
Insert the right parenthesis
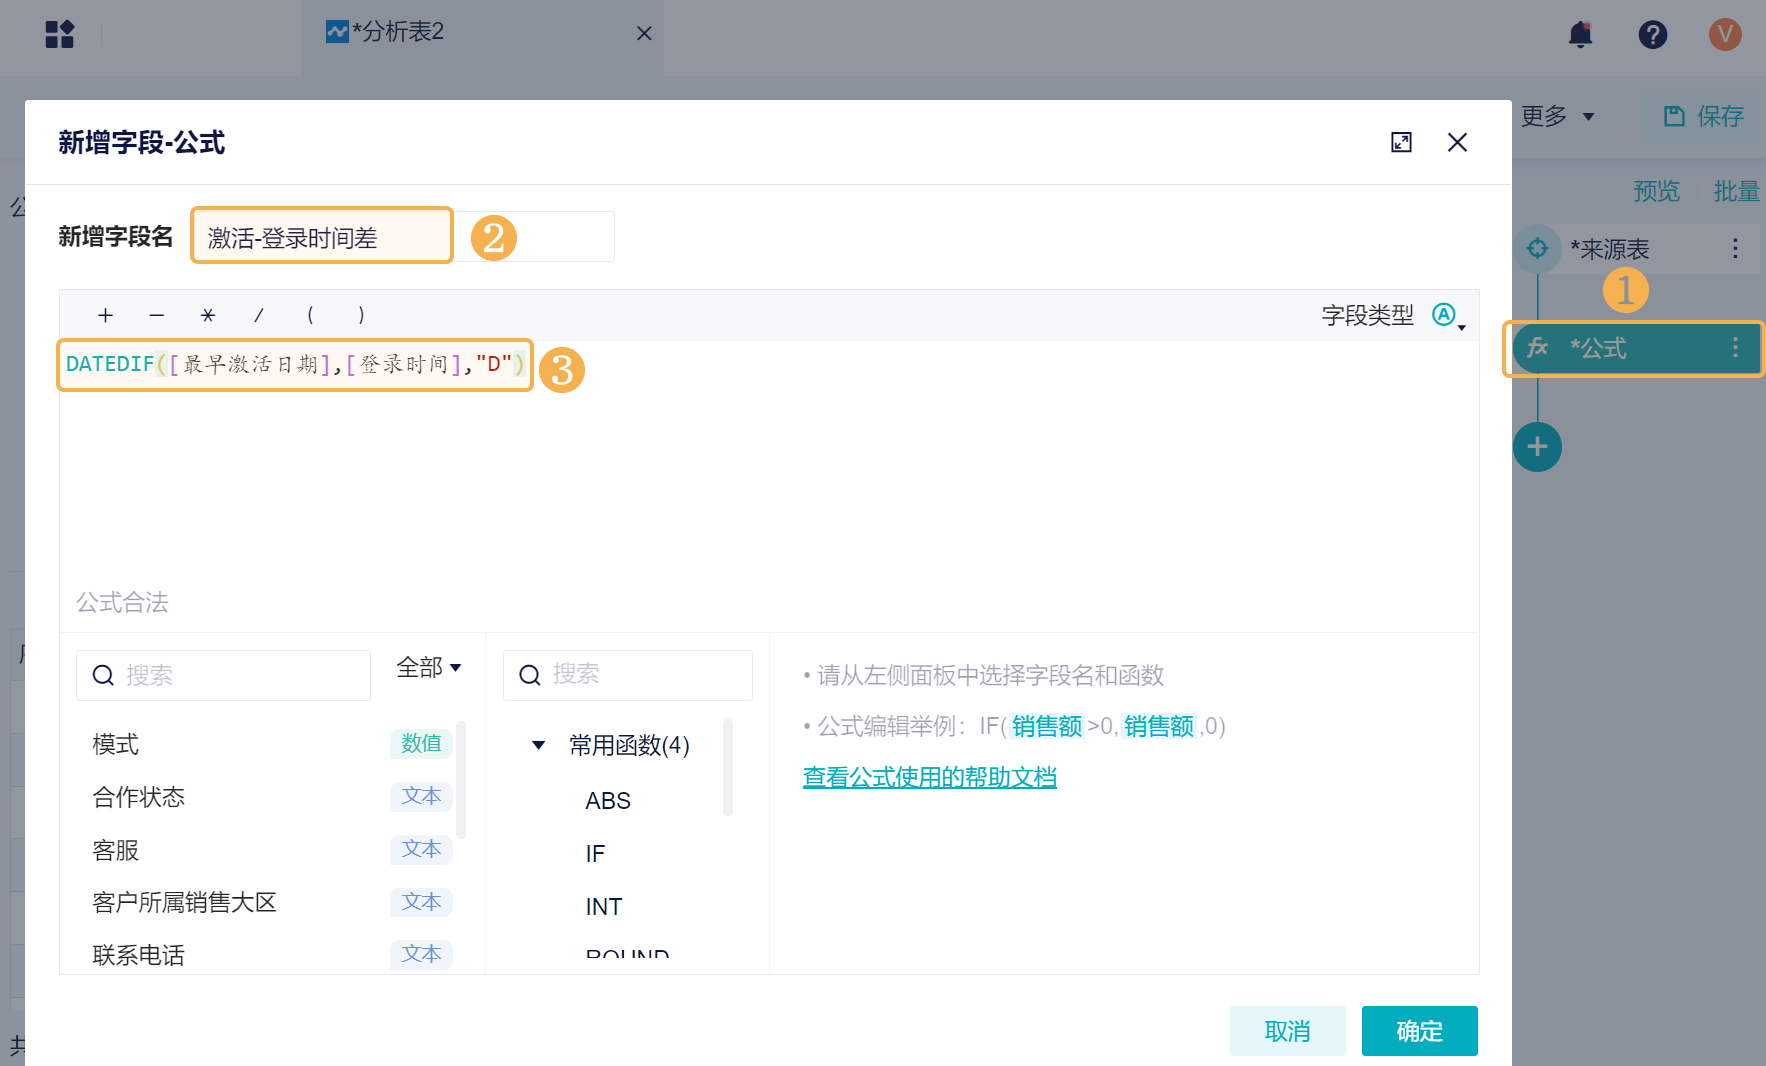(361, 316)
